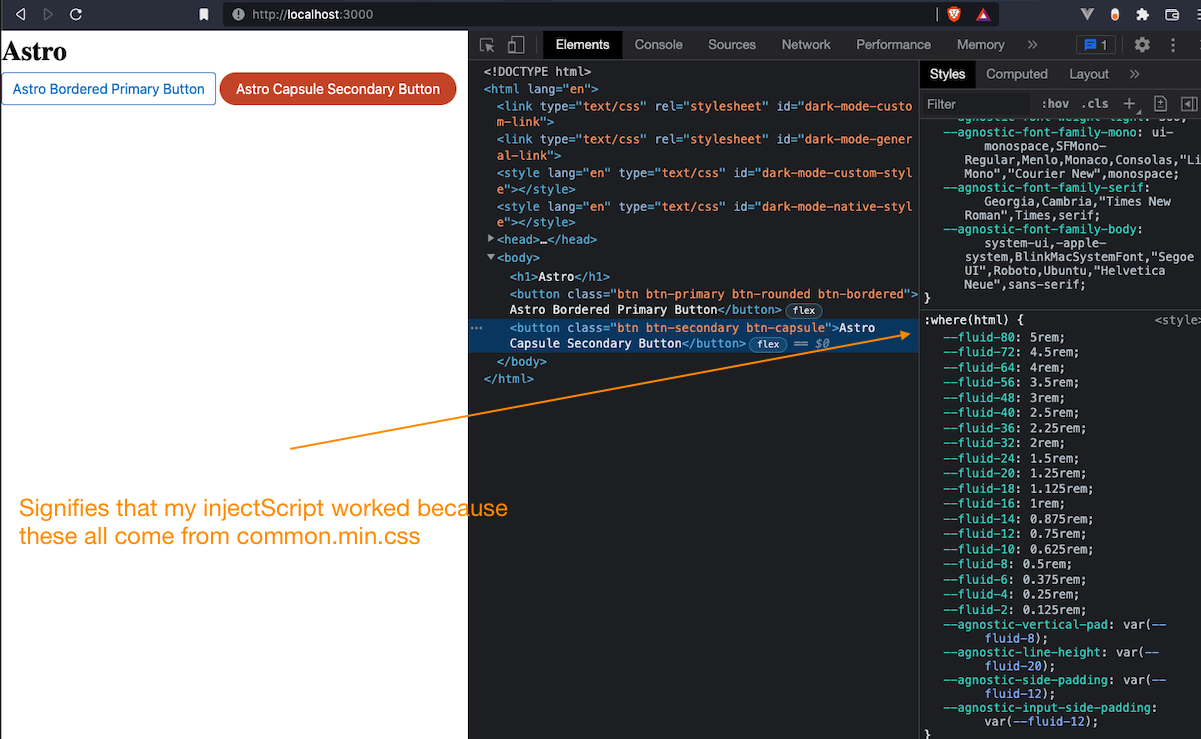
Task: Open the extensions puzzle icon
Action: [x=1142, y=14]
